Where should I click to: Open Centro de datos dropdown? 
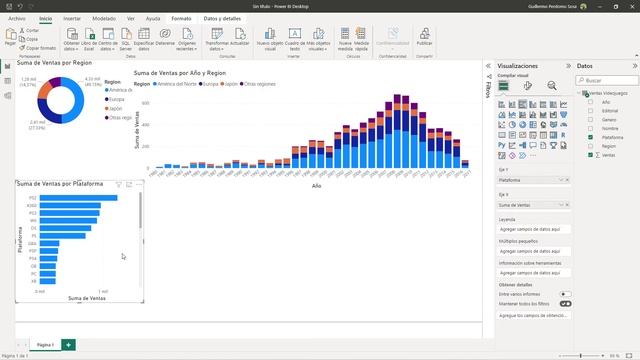108,46
